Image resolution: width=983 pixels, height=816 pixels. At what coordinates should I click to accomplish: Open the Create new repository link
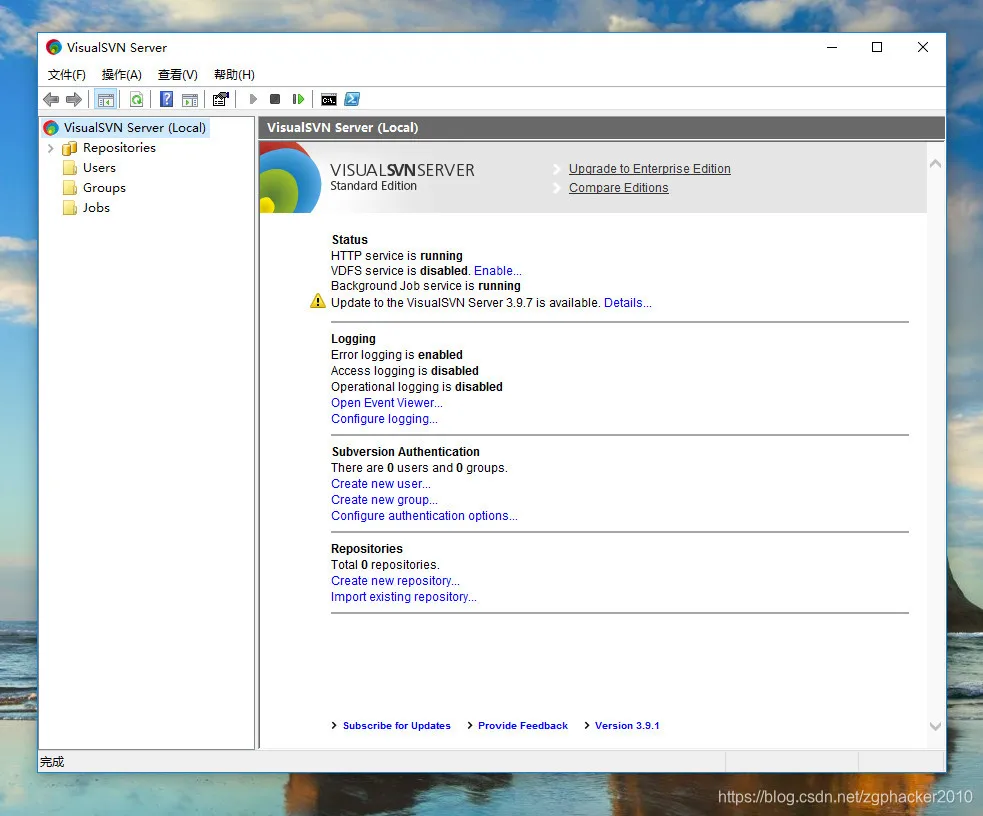click(395, 580)
